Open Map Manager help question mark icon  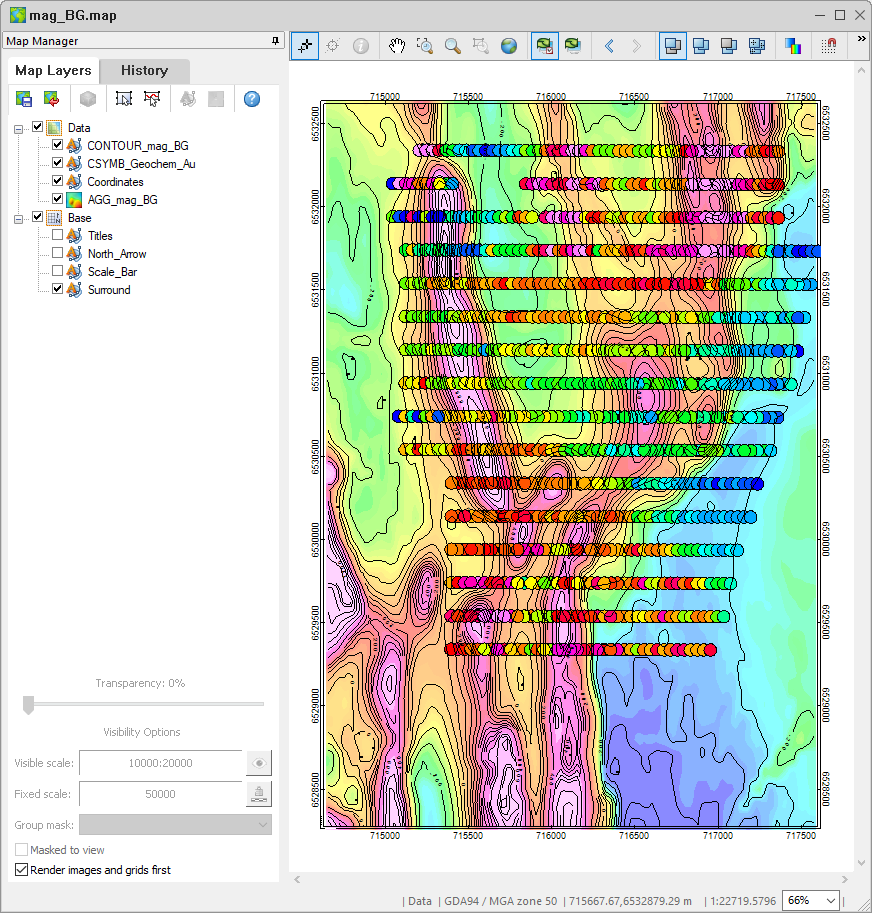tap(252, 99)
